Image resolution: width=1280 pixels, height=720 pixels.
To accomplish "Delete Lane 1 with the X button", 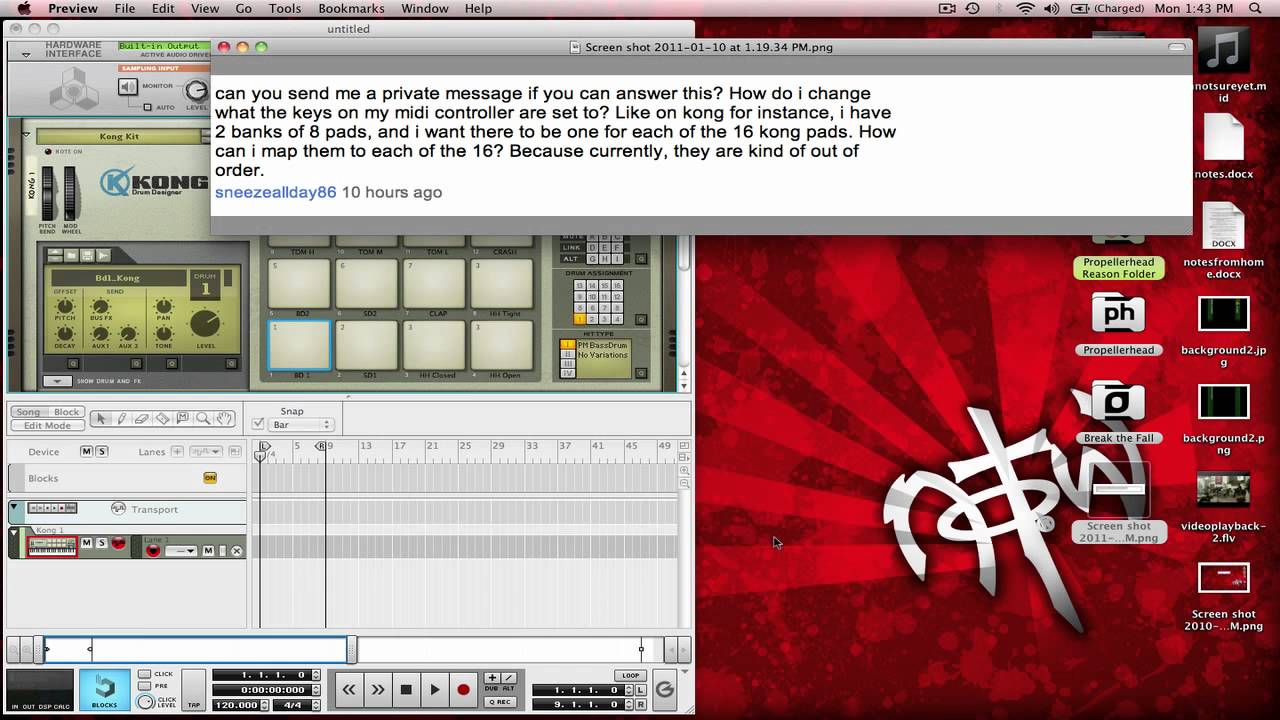I will click(x=237, y=551).
